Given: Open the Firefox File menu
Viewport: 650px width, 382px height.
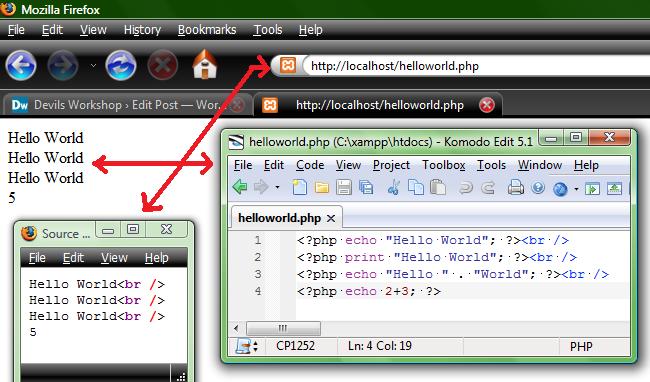Looking at the screenshot, I should tap(16, 30).
